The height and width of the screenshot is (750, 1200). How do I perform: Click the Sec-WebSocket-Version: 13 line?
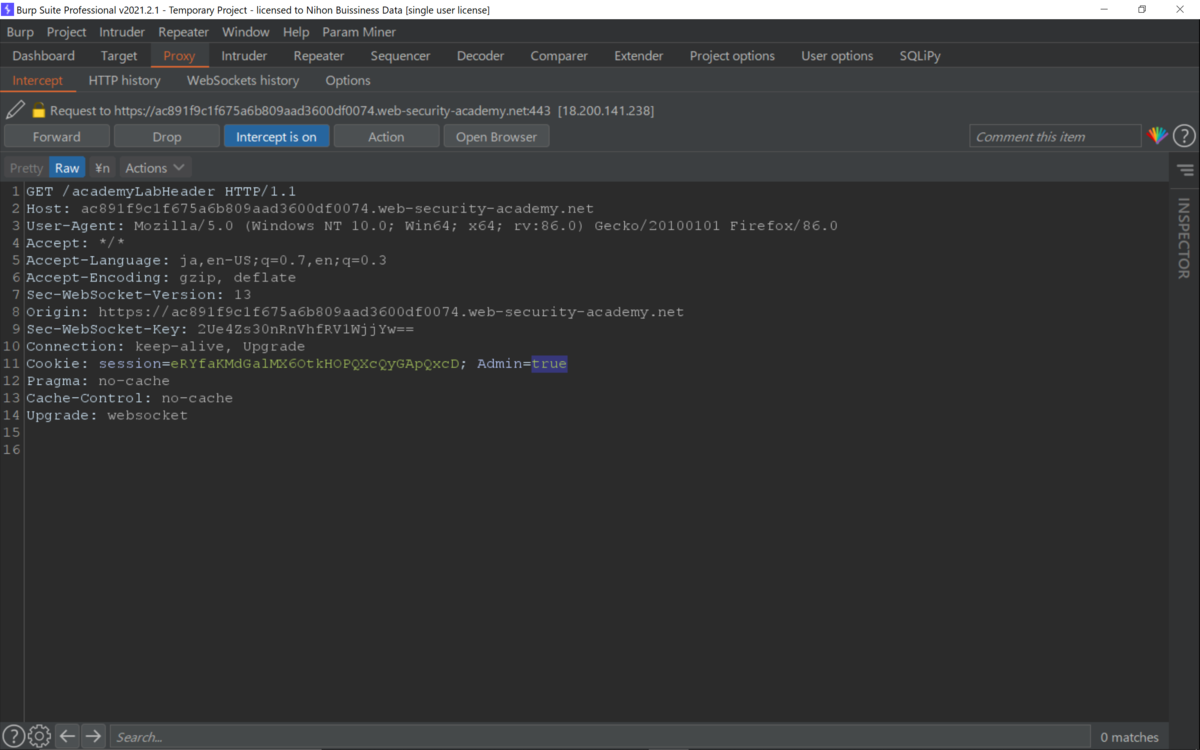[139, 294]
